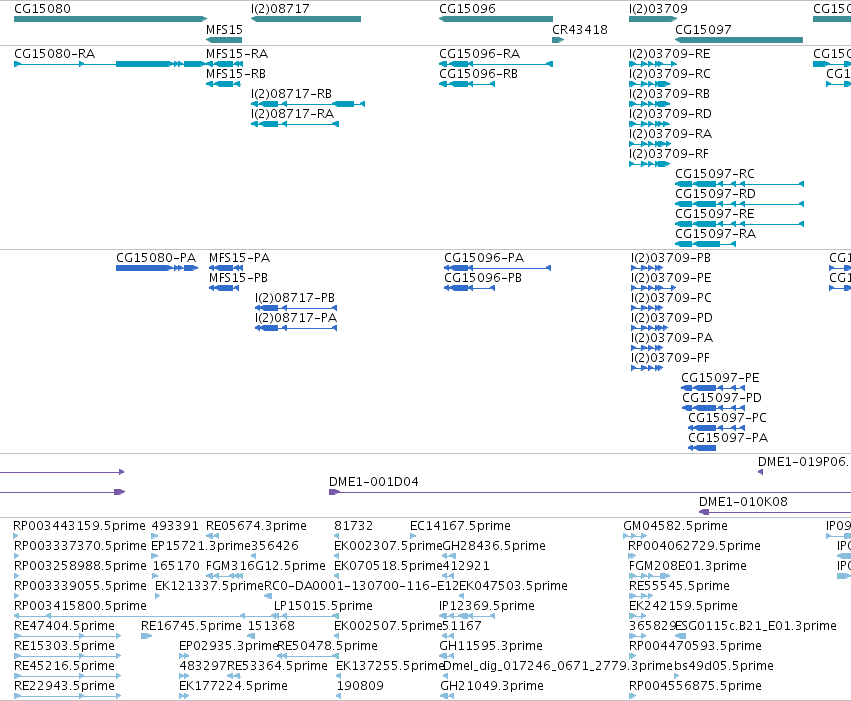
Task: Select the GM04582.5prime EST label
Action: click(x=675, y=526)
